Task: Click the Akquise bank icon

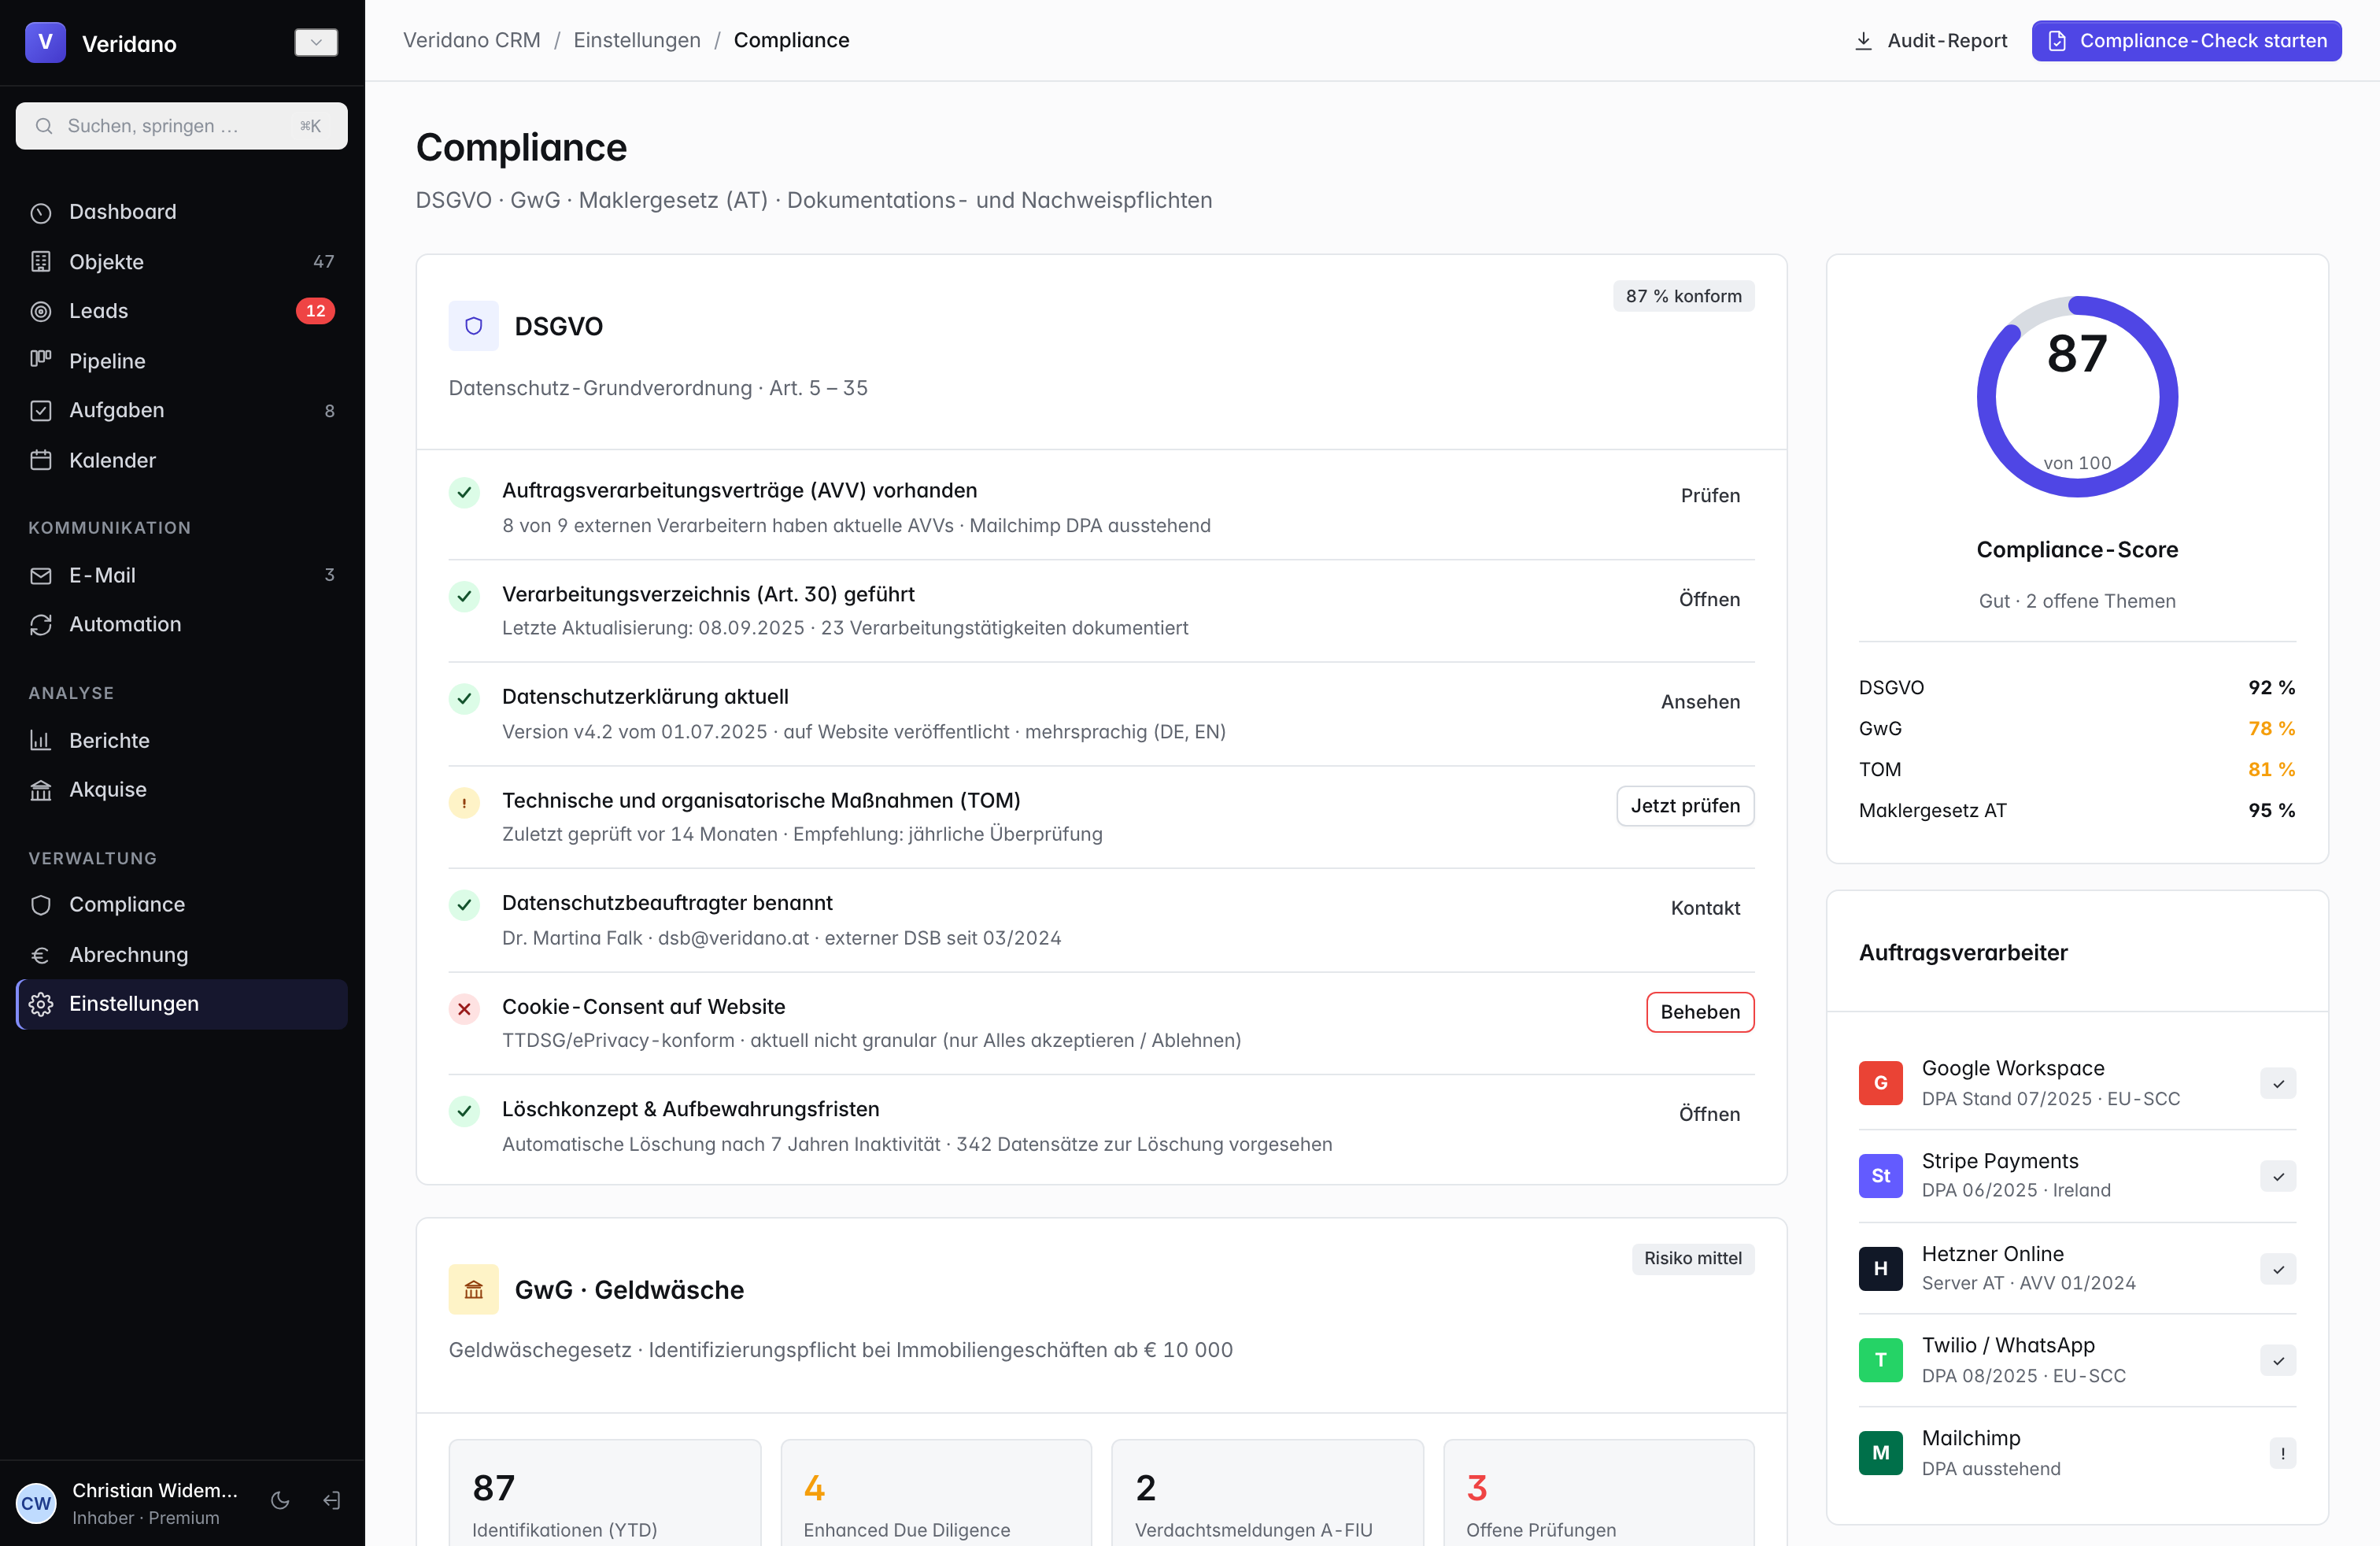Action: 41,790
